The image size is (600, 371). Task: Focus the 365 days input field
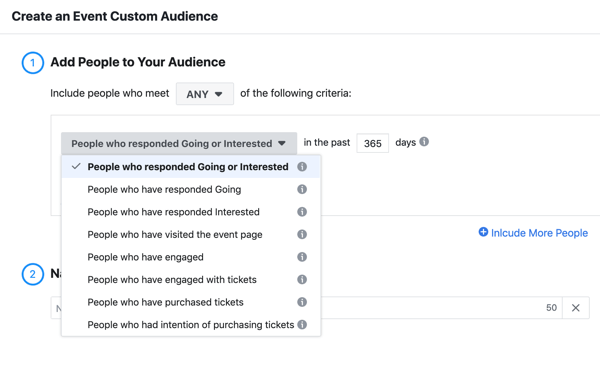373,143
